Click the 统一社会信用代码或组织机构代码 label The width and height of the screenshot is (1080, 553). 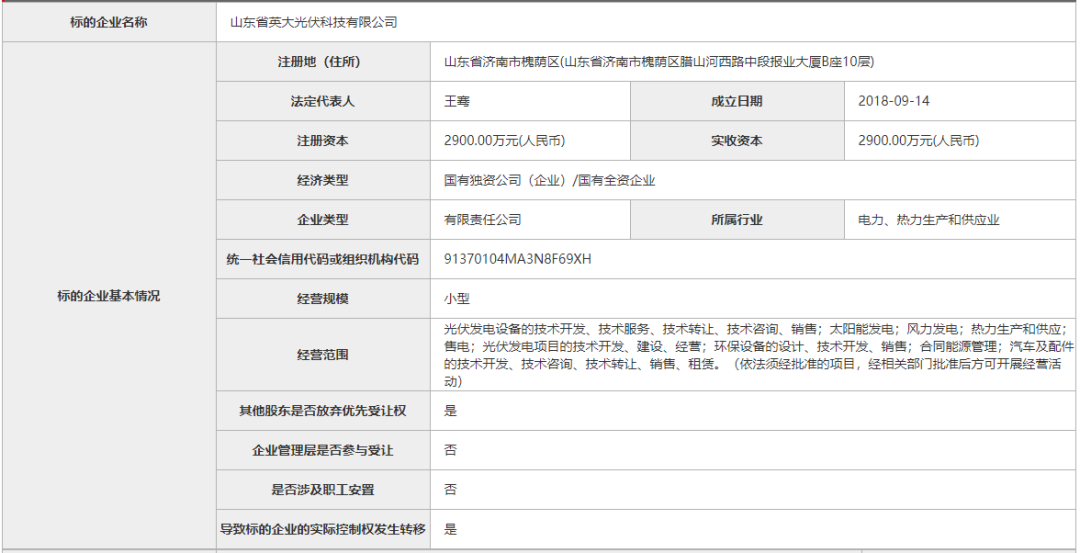(323, 259)
